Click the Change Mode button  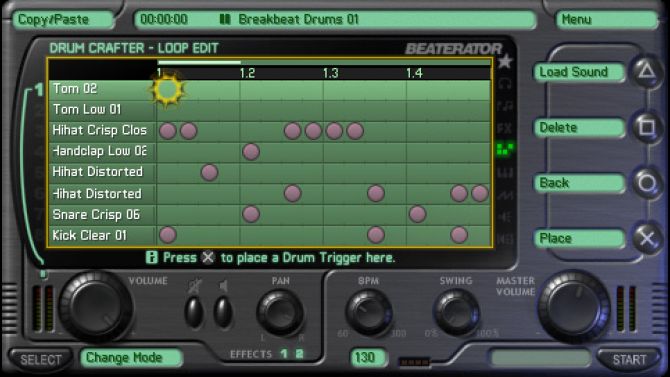click(x=131, y=357)
